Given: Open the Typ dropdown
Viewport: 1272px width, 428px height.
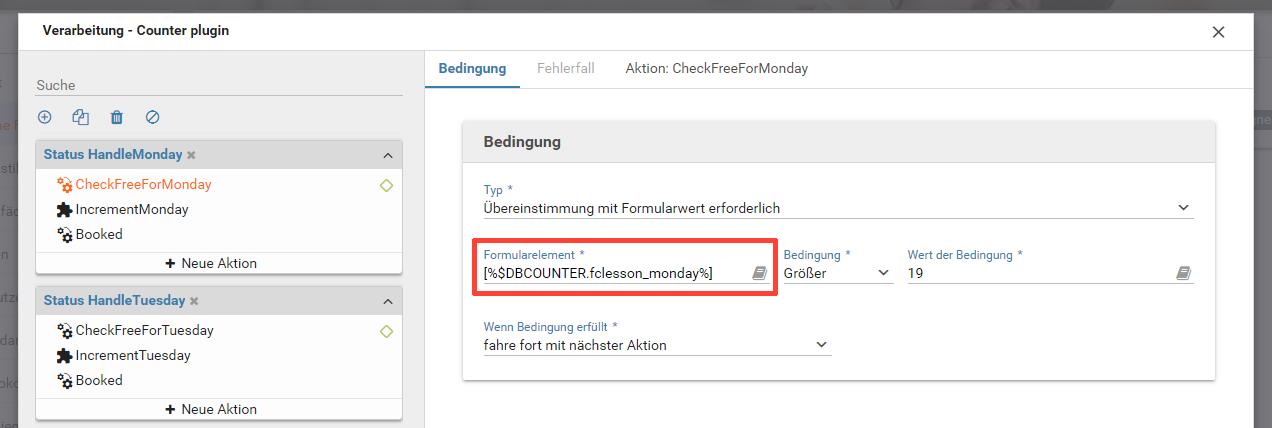Looking at the screenshot, I should click(1183, 208).
